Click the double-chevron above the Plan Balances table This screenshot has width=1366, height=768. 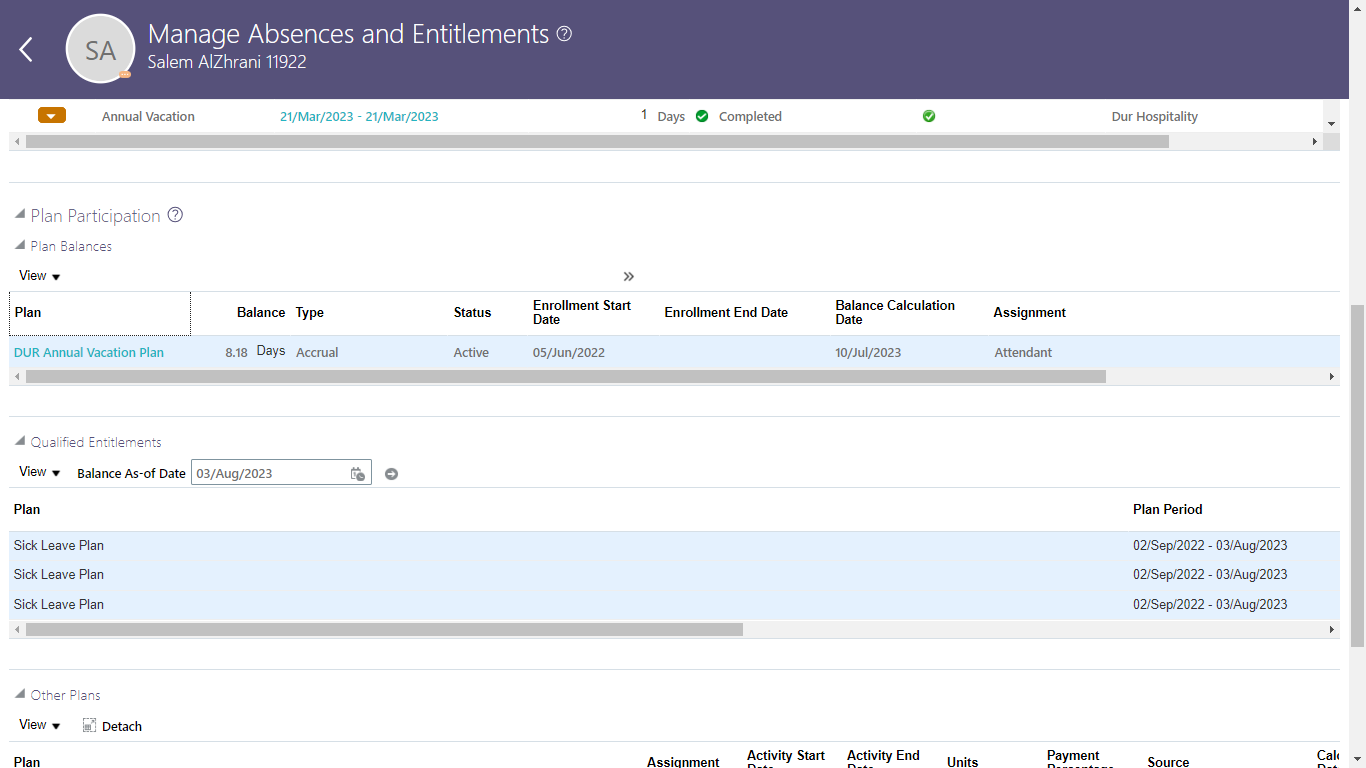coord(628,276)
